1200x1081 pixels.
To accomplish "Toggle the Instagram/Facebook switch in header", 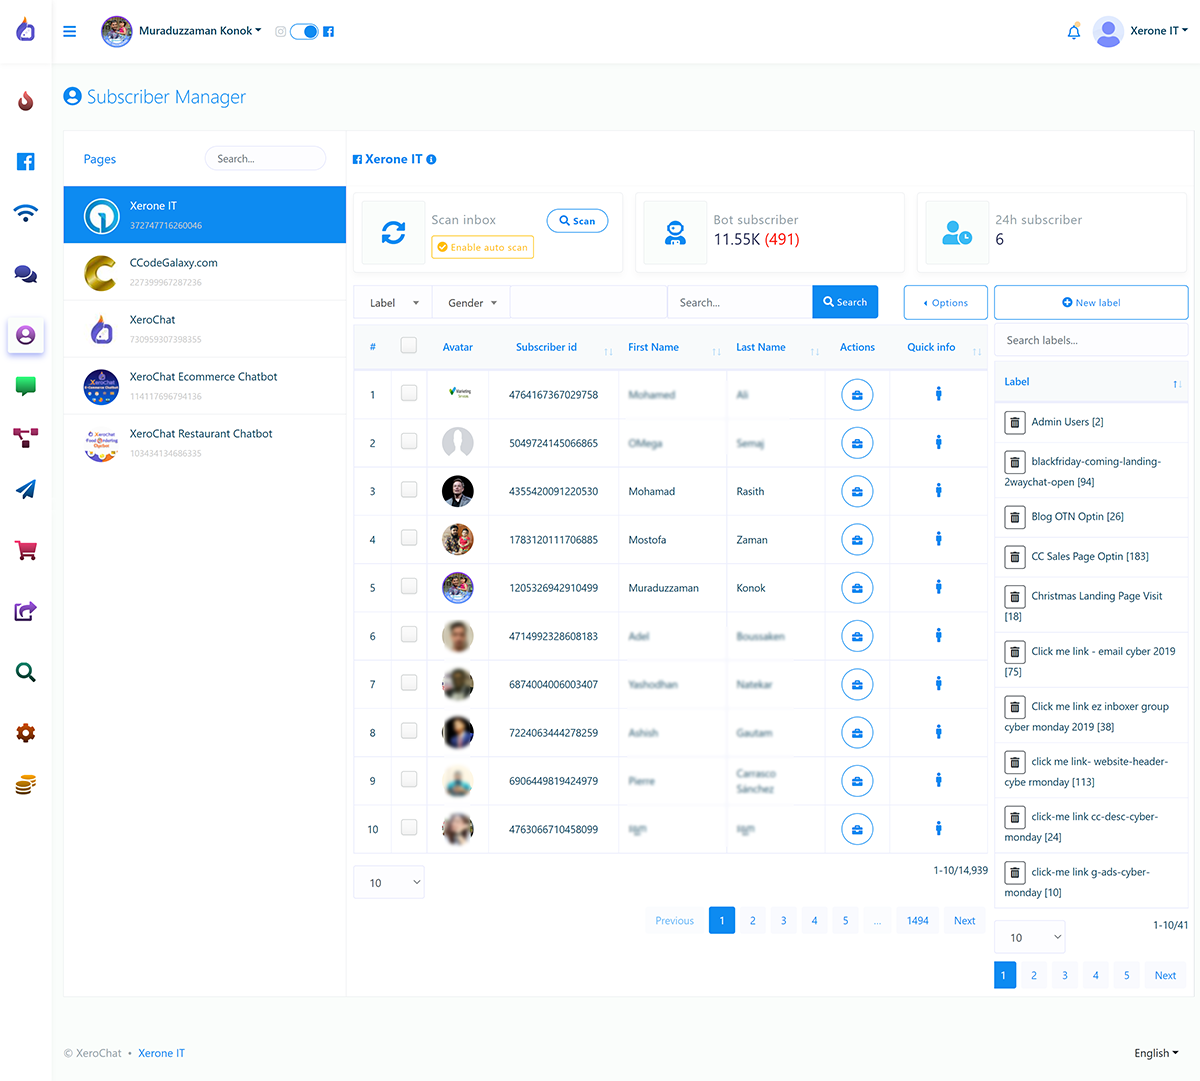I will [x=304, y=32].
